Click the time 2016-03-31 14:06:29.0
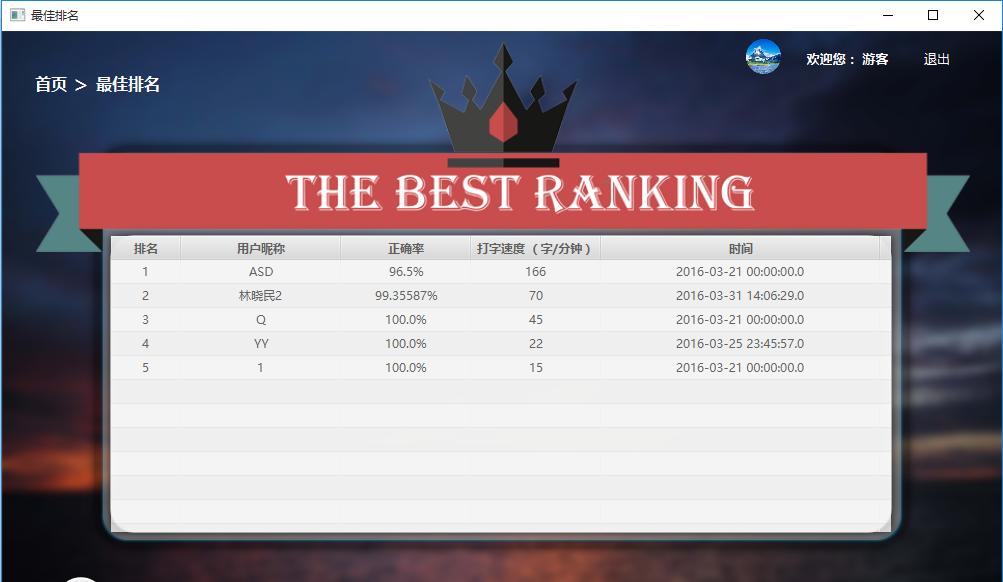Image resolution: width=1003 pixels, height=582 pixels. pos(740,295)
